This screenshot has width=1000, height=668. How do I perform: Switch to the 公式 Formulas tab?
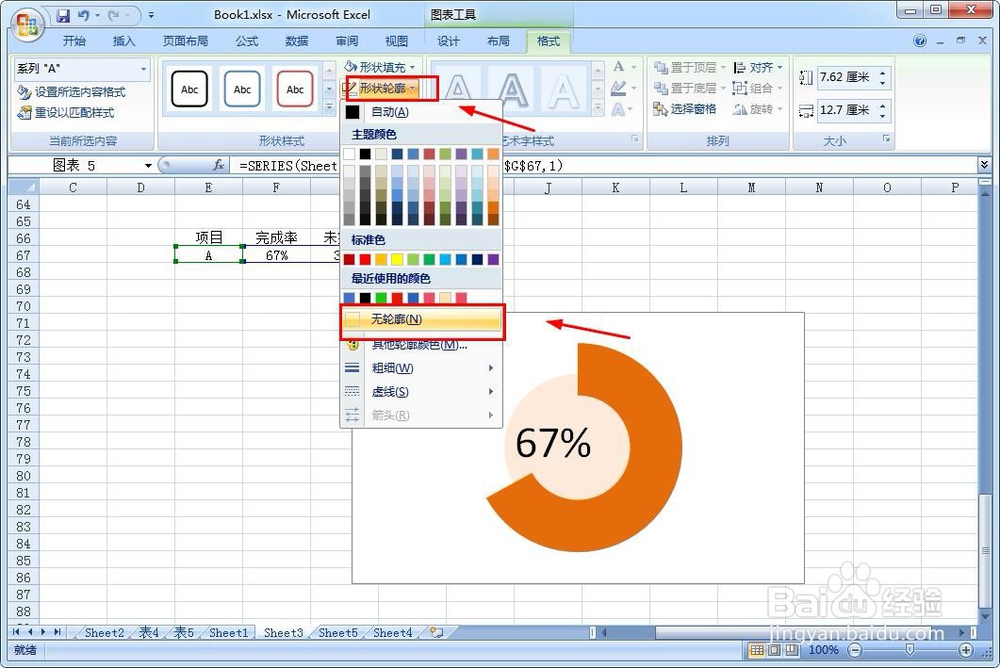(247, 41)
